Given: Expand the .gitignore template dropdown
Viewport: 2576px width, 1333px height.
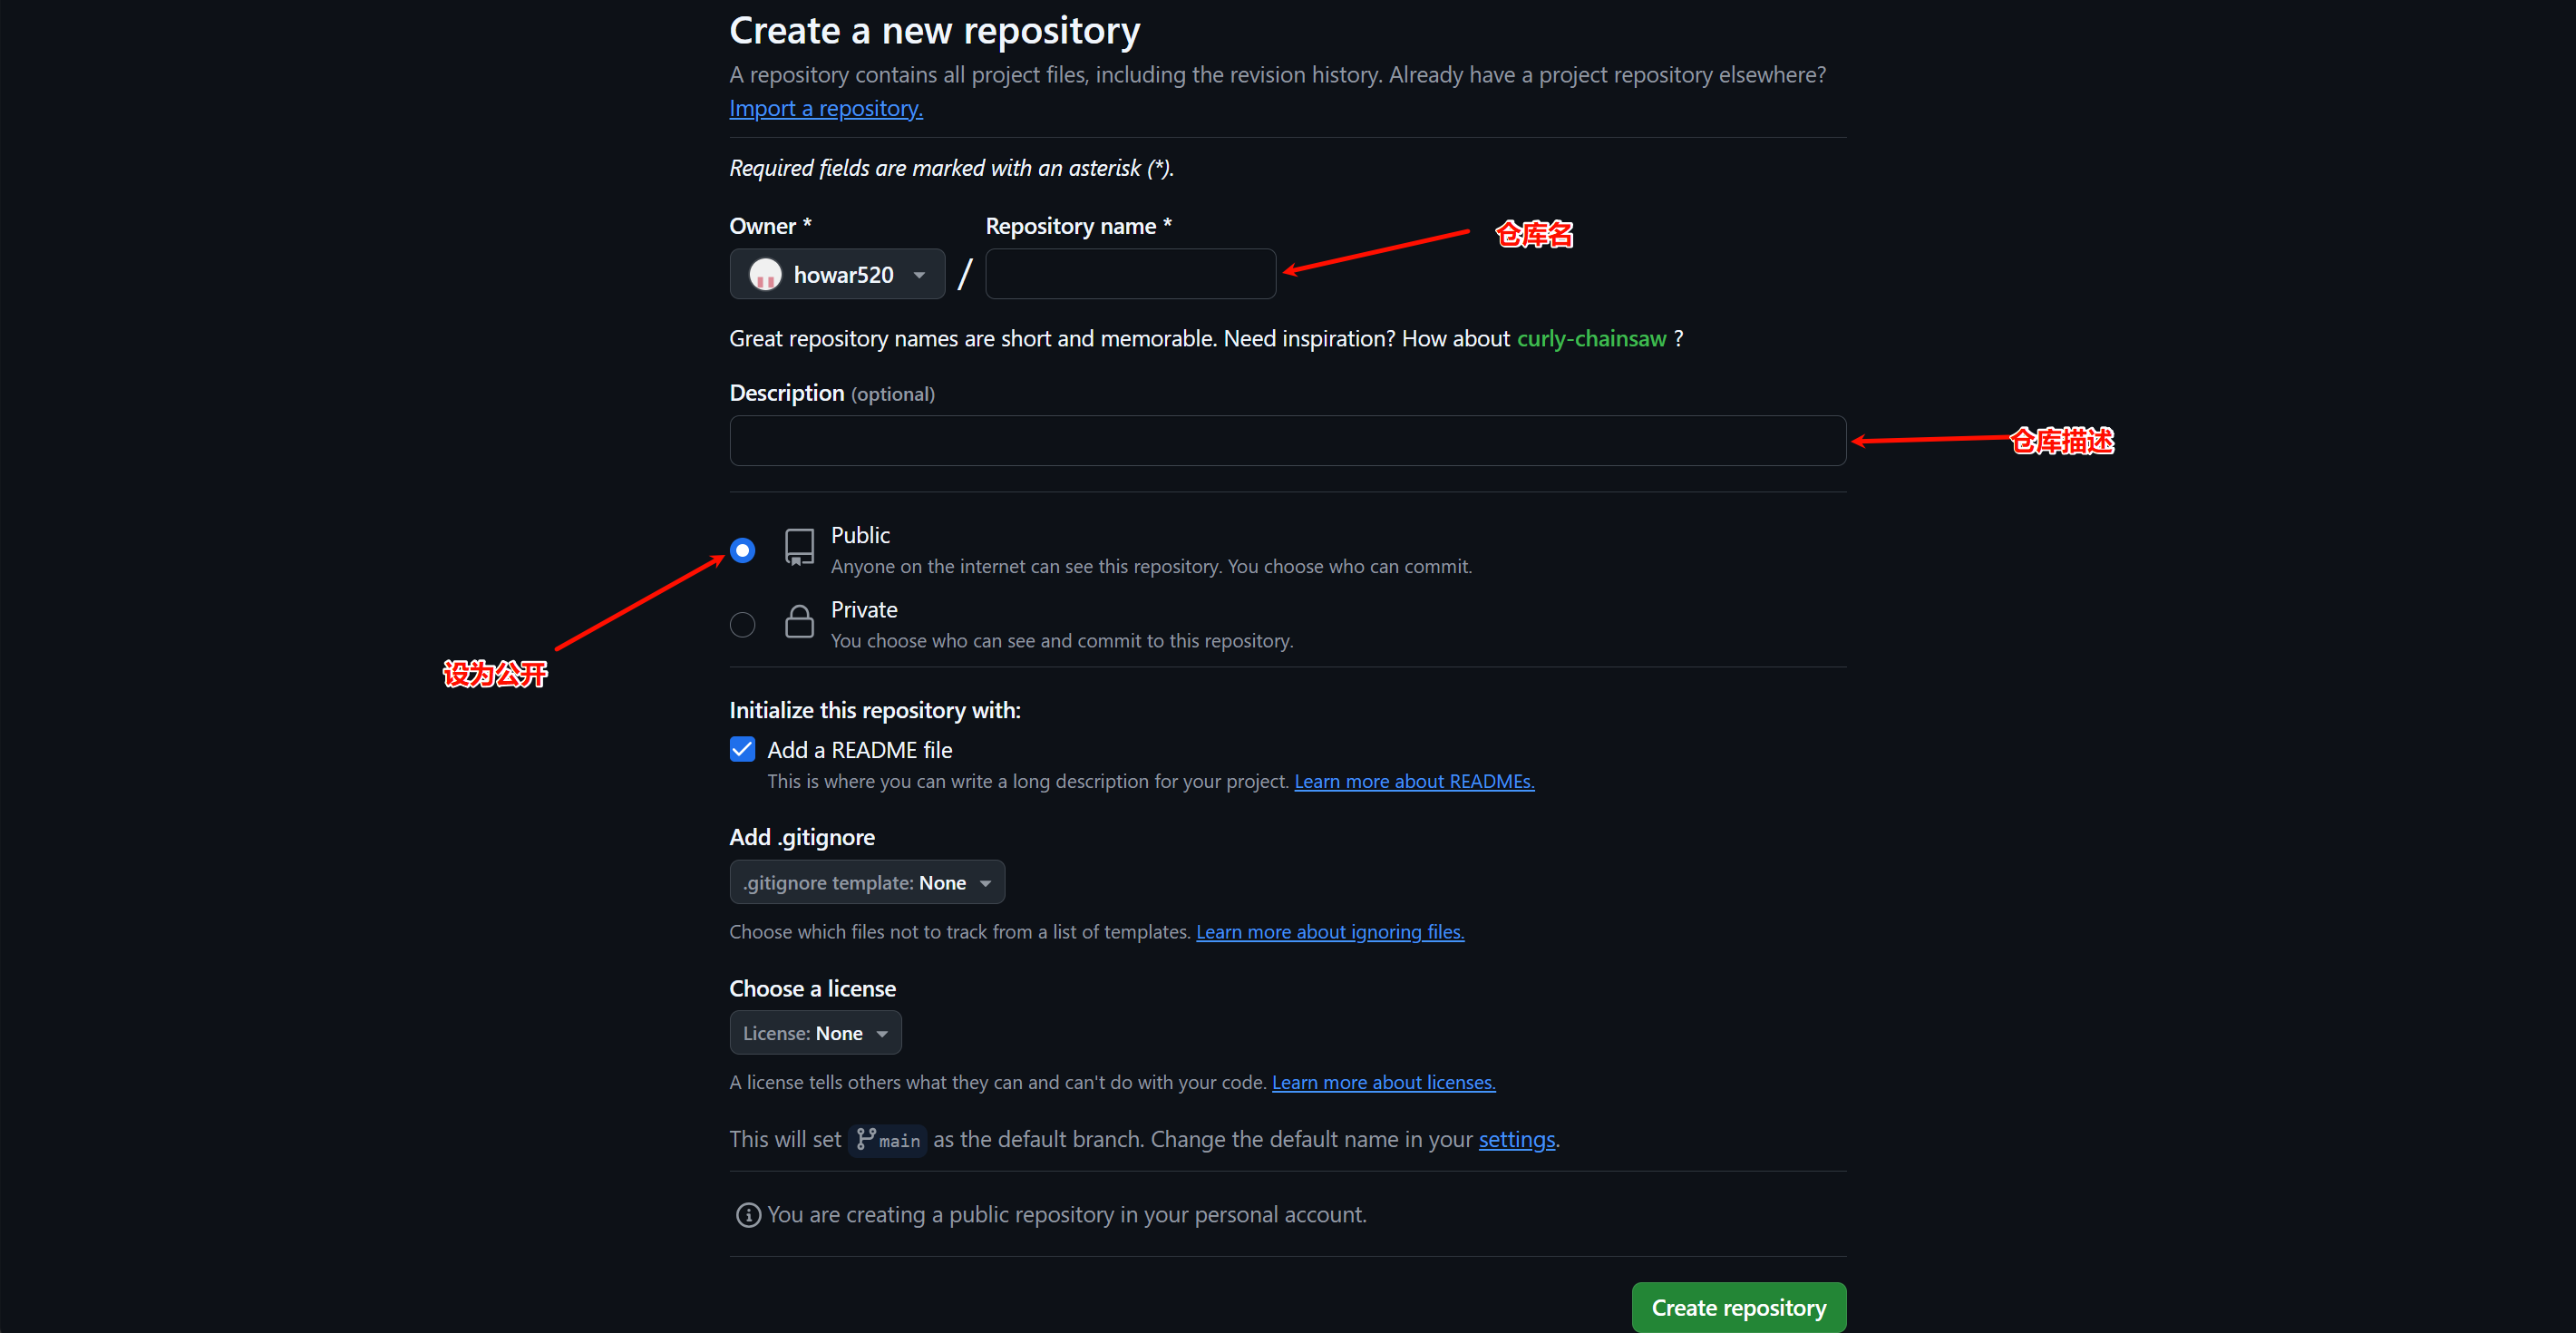Looking at the screenshot, I should pyautogui.click(x=866, y=883).
